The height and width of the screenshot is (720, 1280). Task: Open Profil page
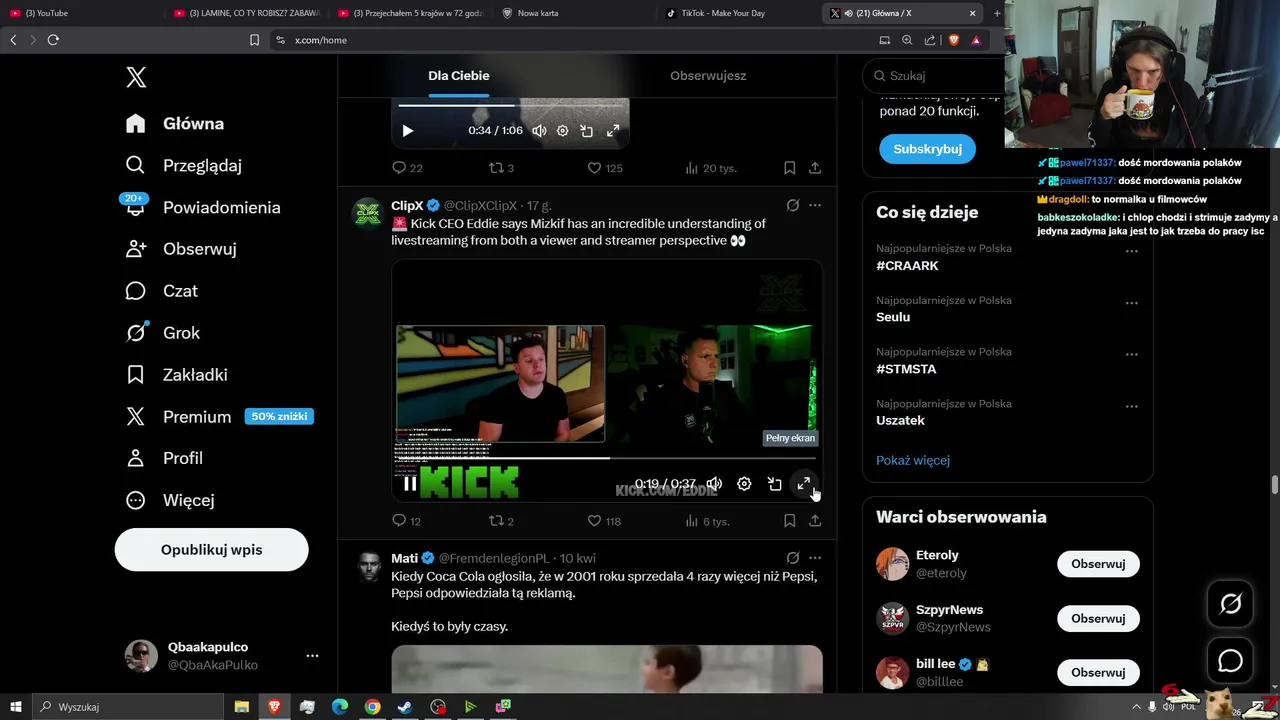[164, 458]
